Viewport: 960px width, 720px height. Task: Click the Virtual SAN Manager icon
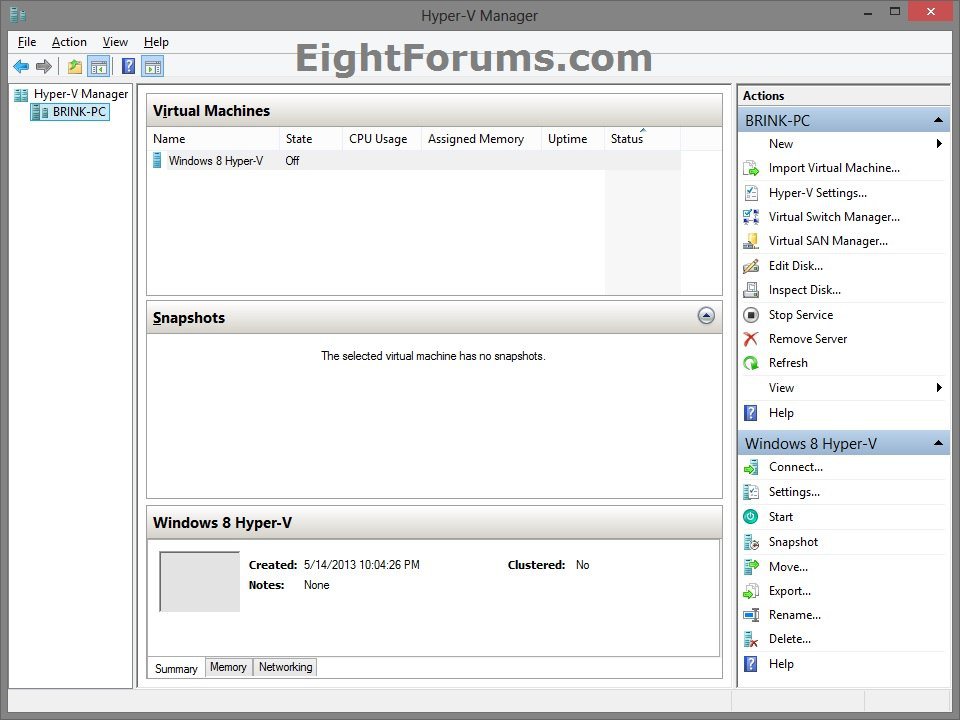pyautogui.click(x=751, y=241)
